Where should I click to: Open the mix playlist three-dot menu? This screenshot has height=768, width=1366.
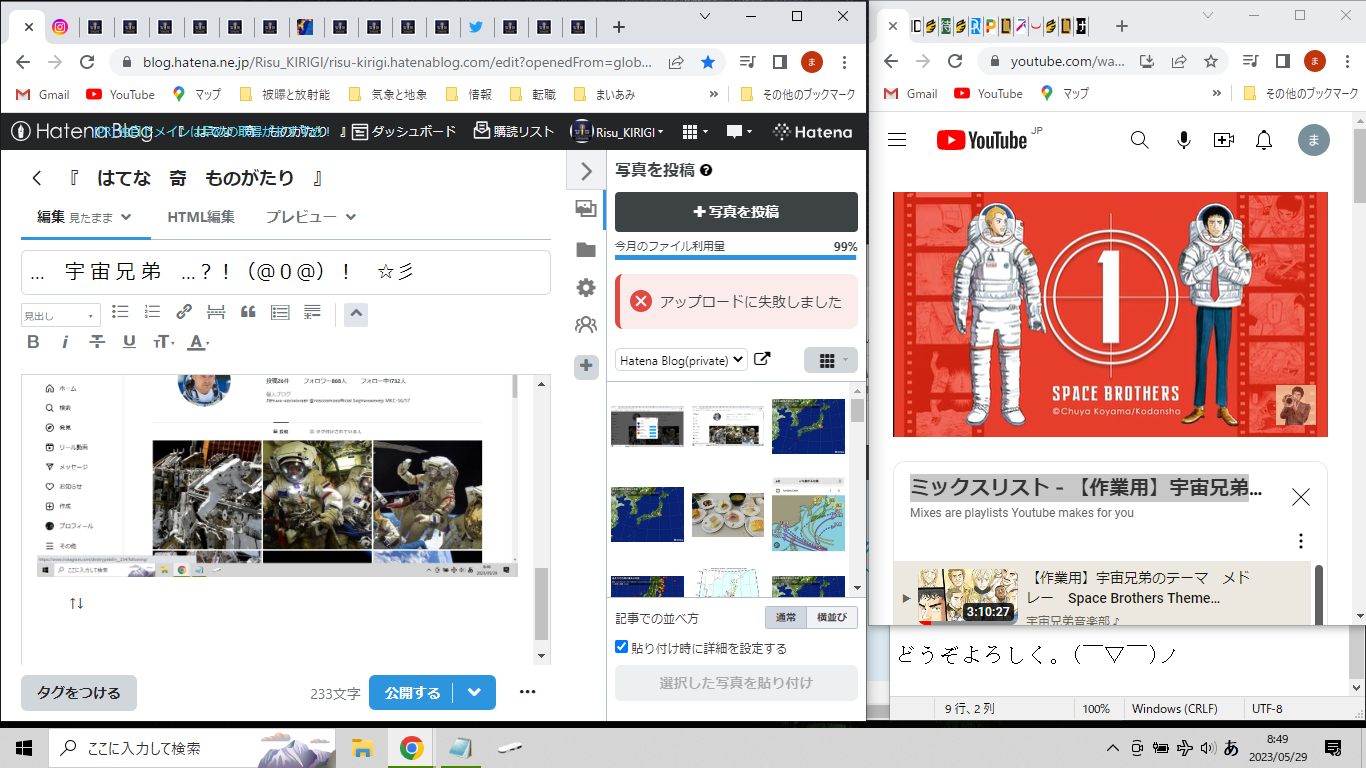(x=1300, y=541)
